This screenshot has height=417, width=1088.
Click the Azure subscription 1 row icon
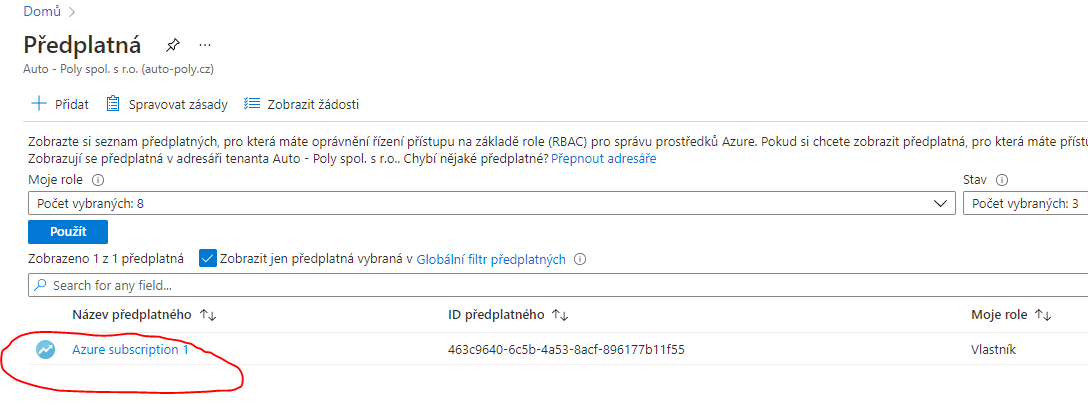tap(45, 350)
